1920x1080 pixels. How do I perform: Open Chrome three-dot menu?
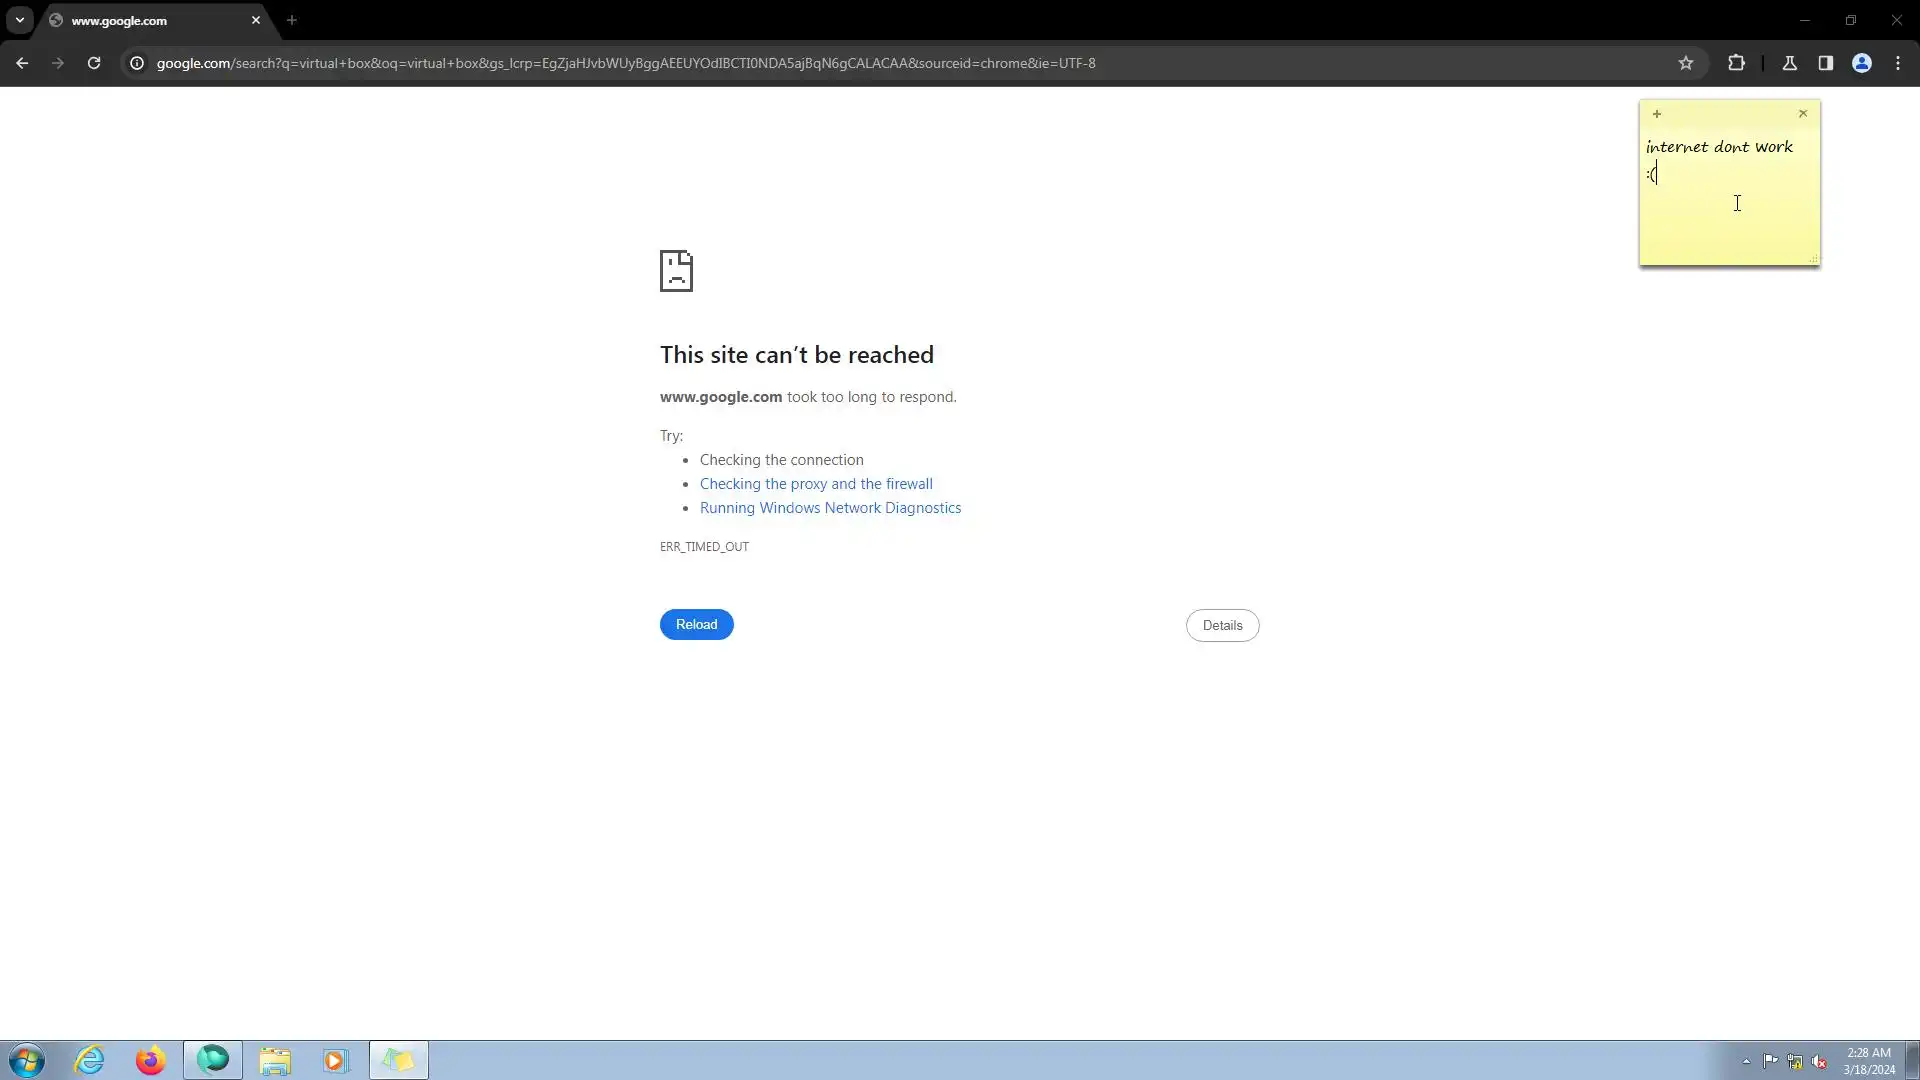coord(1898,63)
